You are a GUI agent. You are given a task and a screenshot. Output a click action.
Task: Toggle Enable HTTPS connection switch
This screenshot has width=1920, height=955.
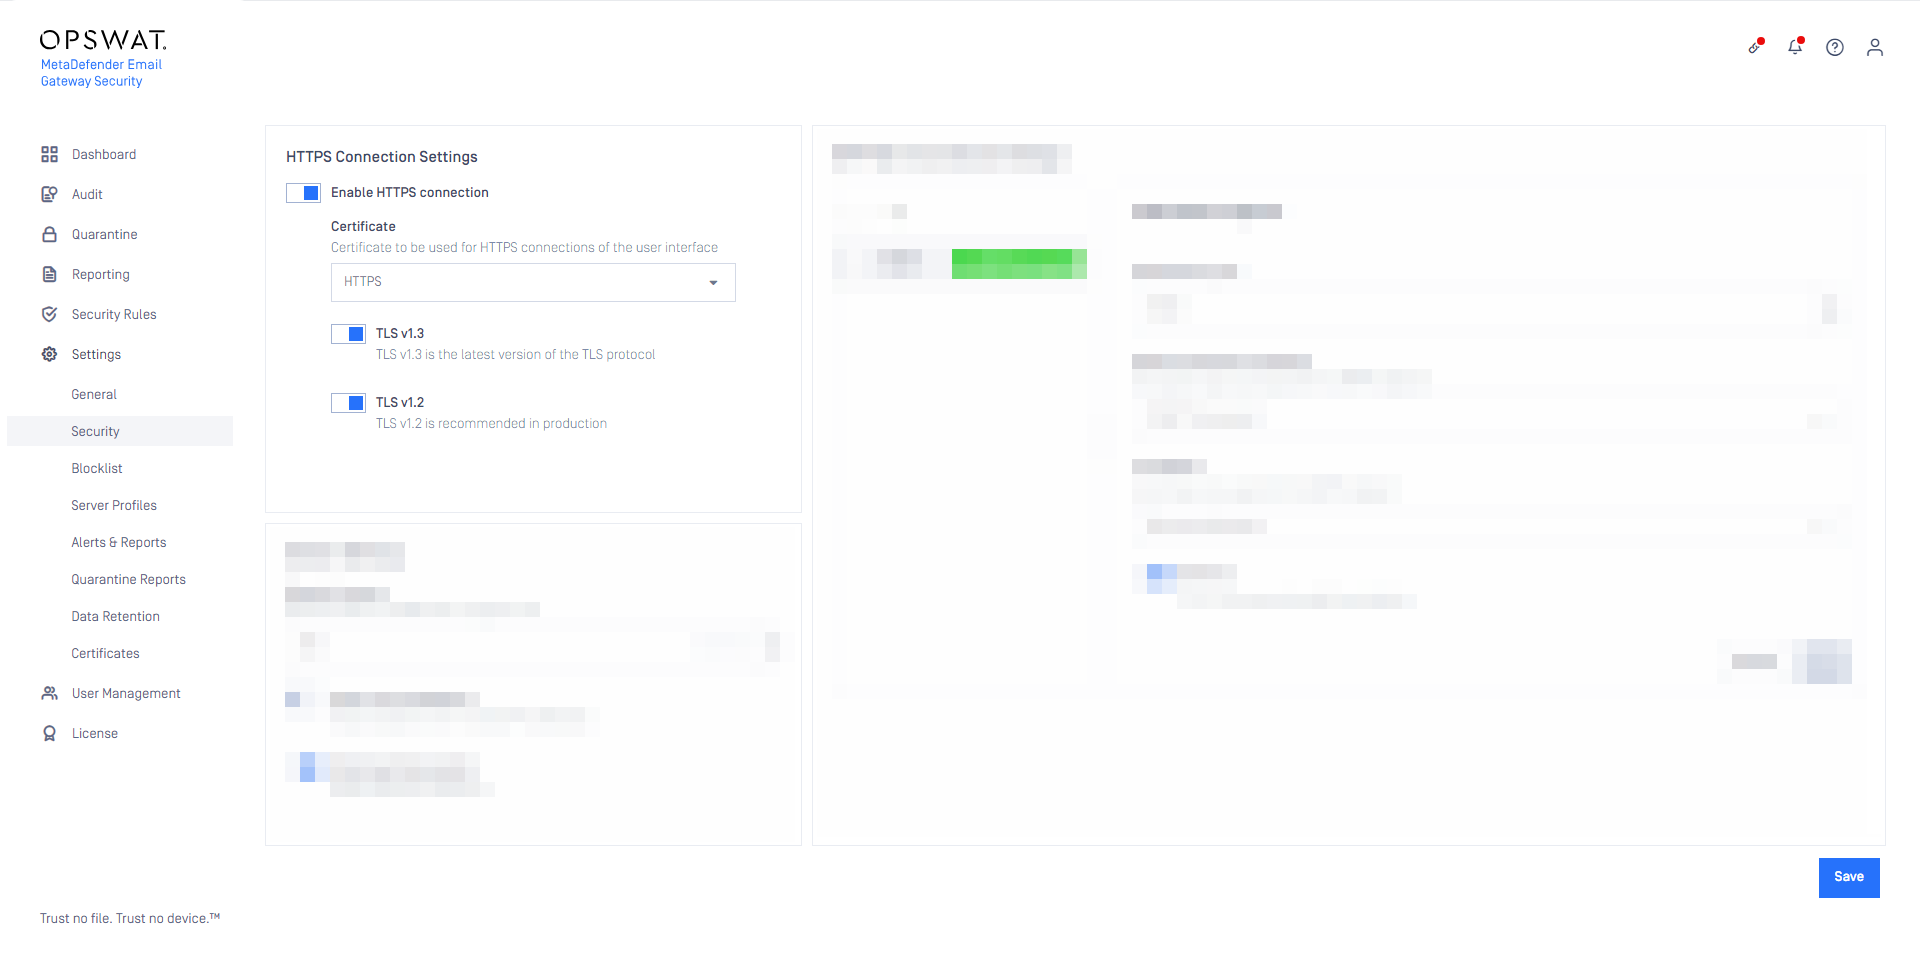coord(303,193)
